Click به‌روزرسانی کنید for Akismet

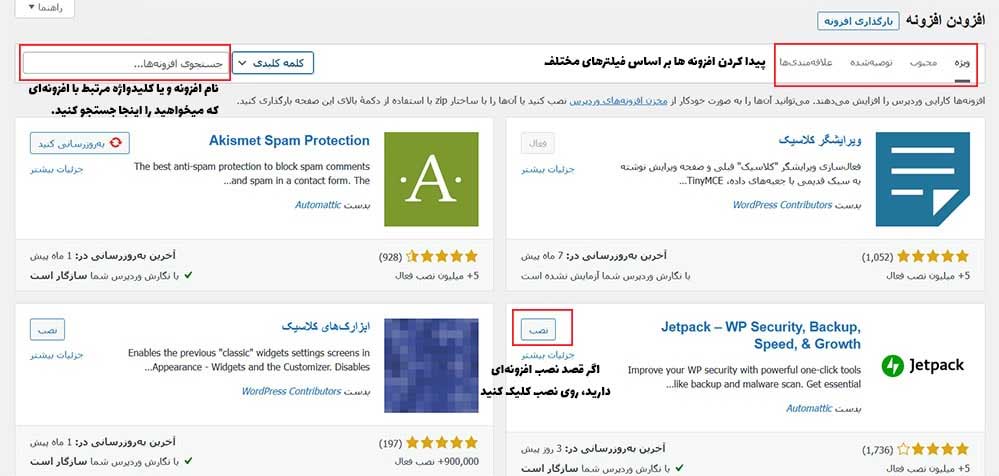(x=80, y=143)
